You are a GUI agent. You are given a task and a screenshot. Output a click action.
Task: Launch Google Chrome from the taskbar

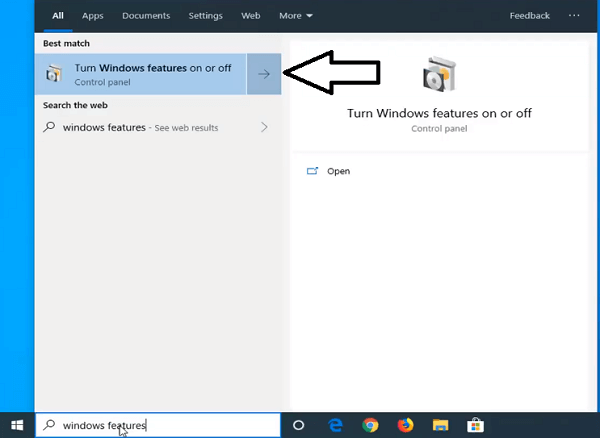tap(370, 425)
